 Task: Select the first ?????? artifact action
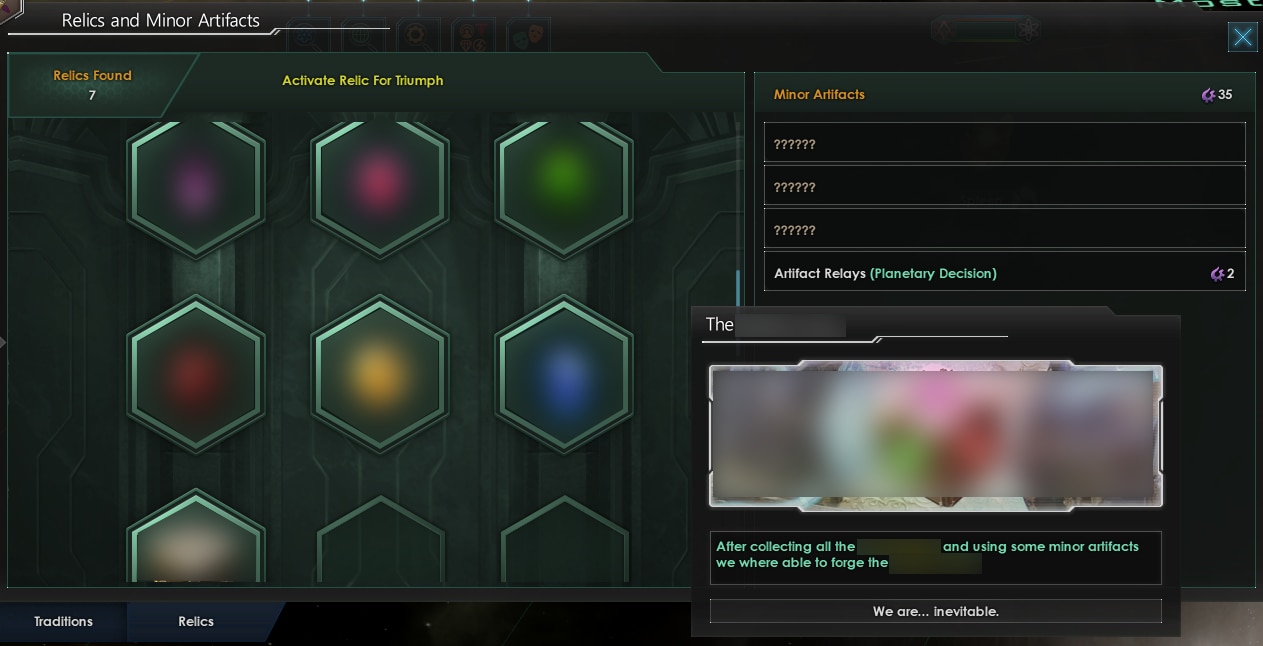pyautogui.click(x=1005, y=143)
